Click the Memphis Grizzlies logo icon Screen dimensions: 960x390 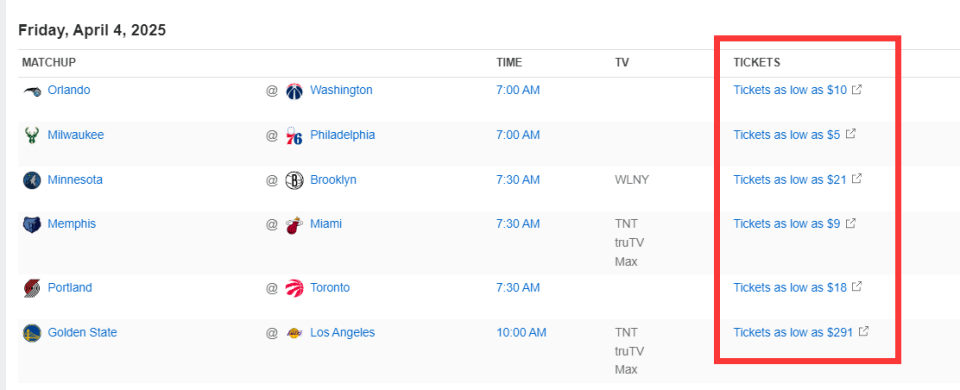pyautogui.click(x=32, y=225)
